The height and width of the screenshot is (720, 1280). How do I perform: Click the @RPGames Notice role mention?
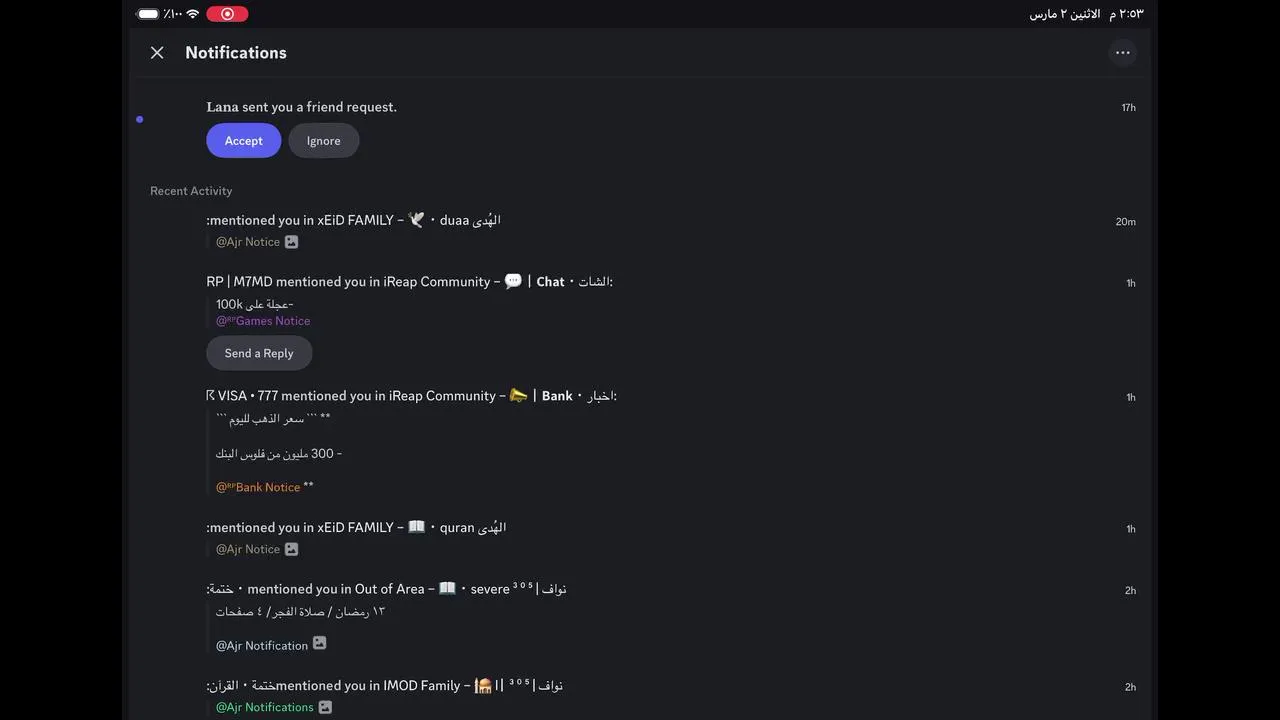tap(263, 321)
